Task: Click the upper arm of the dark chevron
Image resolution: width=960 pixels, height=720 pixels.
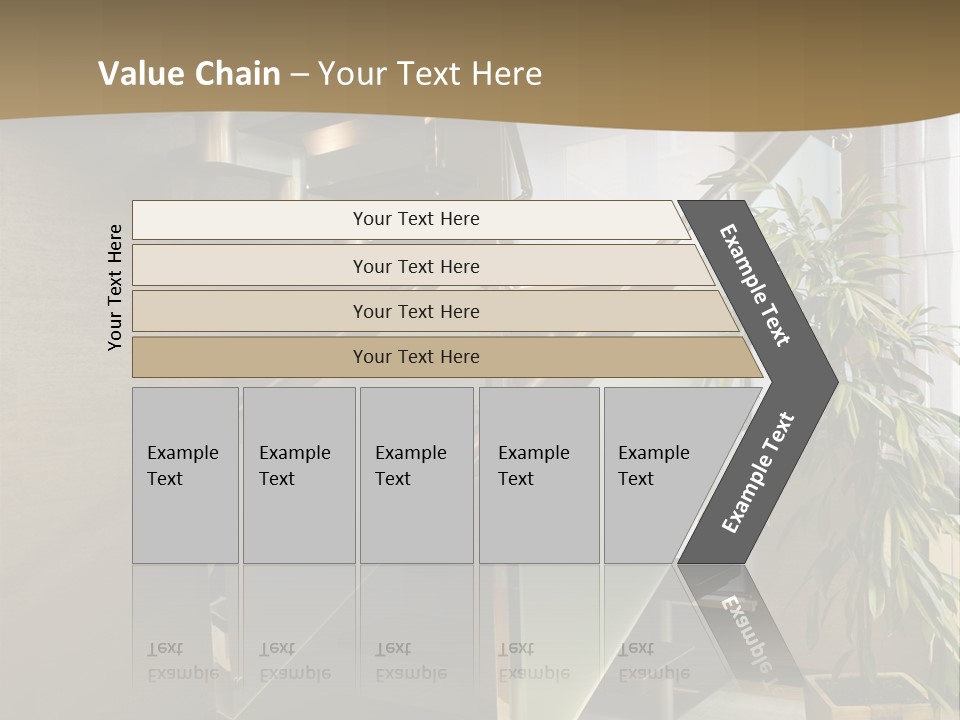Action: 756,287
